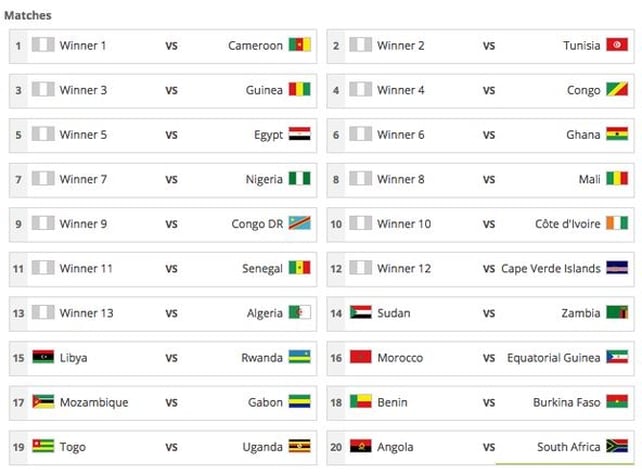Click the South Africa flag icon
Viewport: 642px width, 474px height.
click(617, 446)
